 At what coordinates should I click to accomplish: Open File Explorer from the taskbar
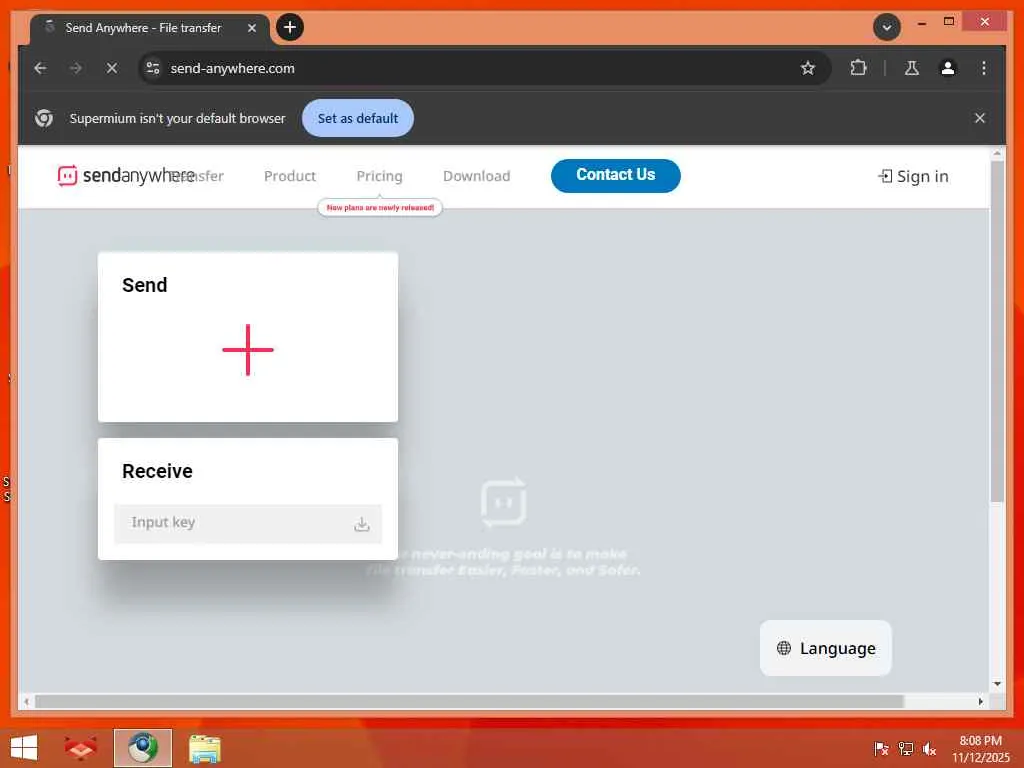[204, 748]
